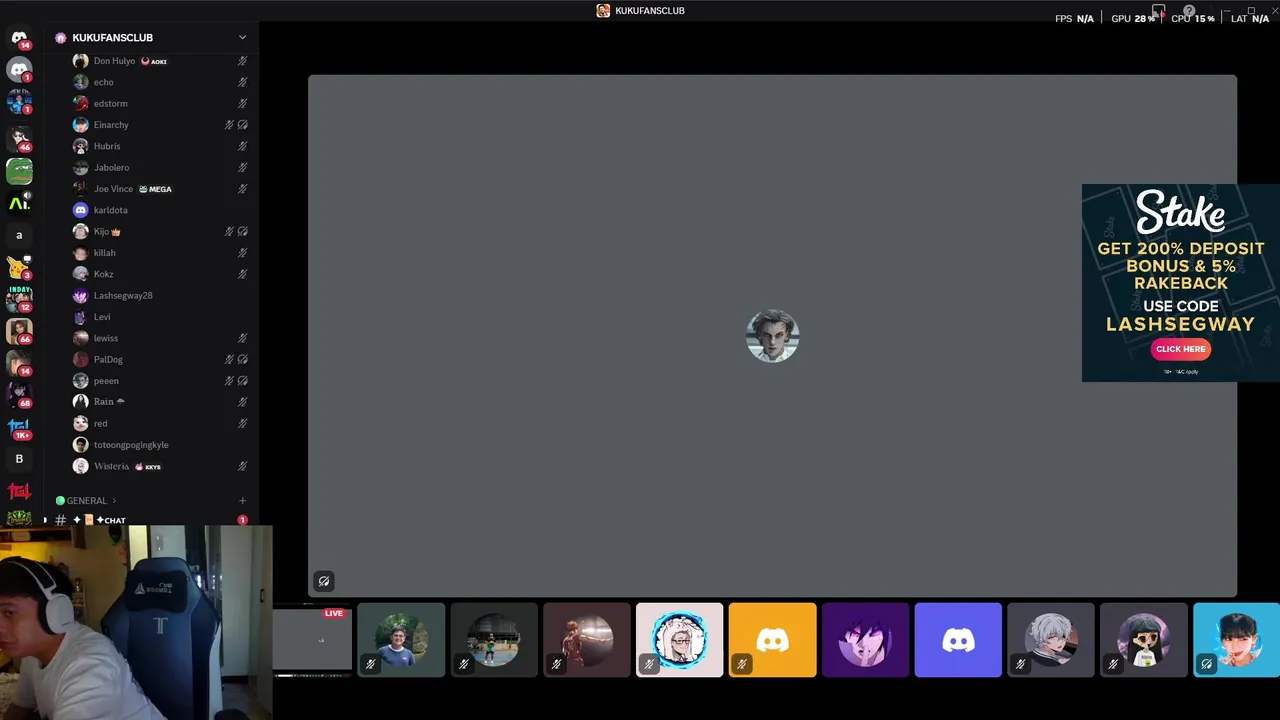The width and height of the screenshot is (1280, 720).
Task: Add a channel to GENERAL category
Action: point(242,500)
